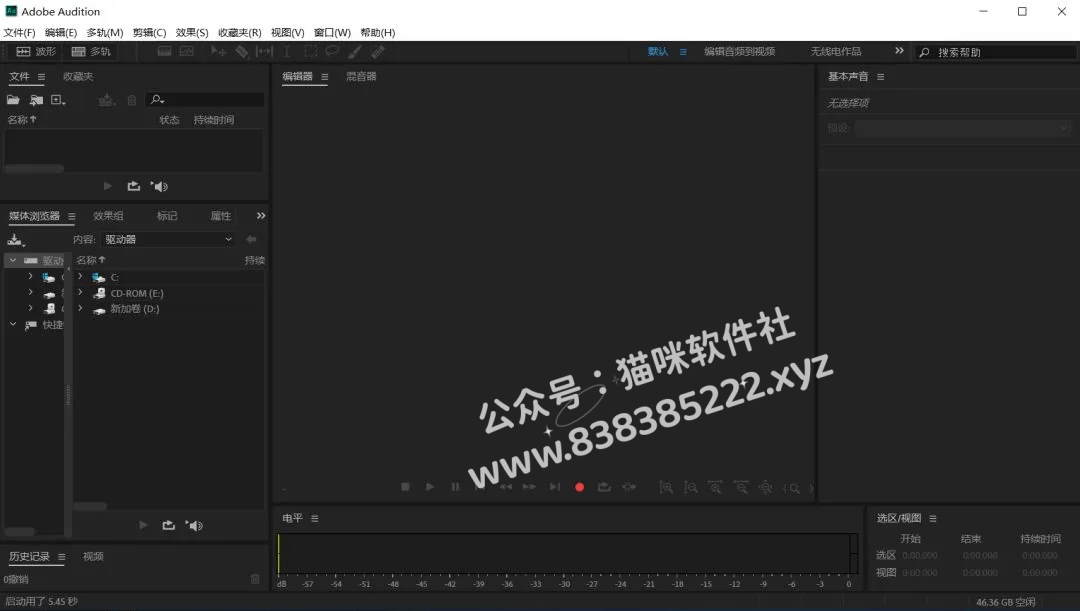The height and width of the screenshot is (611, 1080).
Task: Toggle auto-play speaker in media browser
Action: [194, 526]
